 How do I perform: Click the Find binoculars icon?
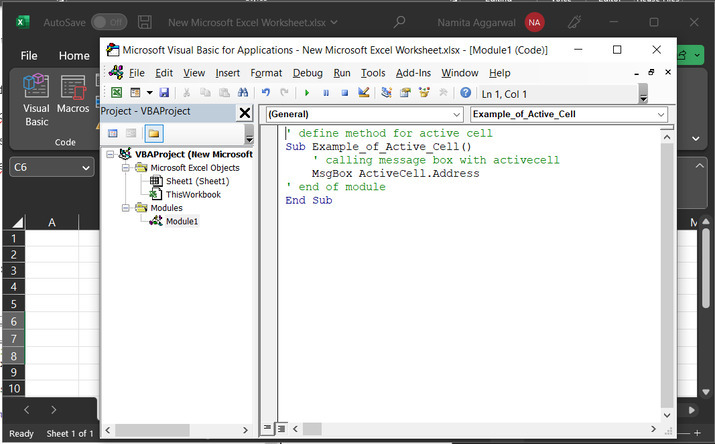(x=241, y=92)
